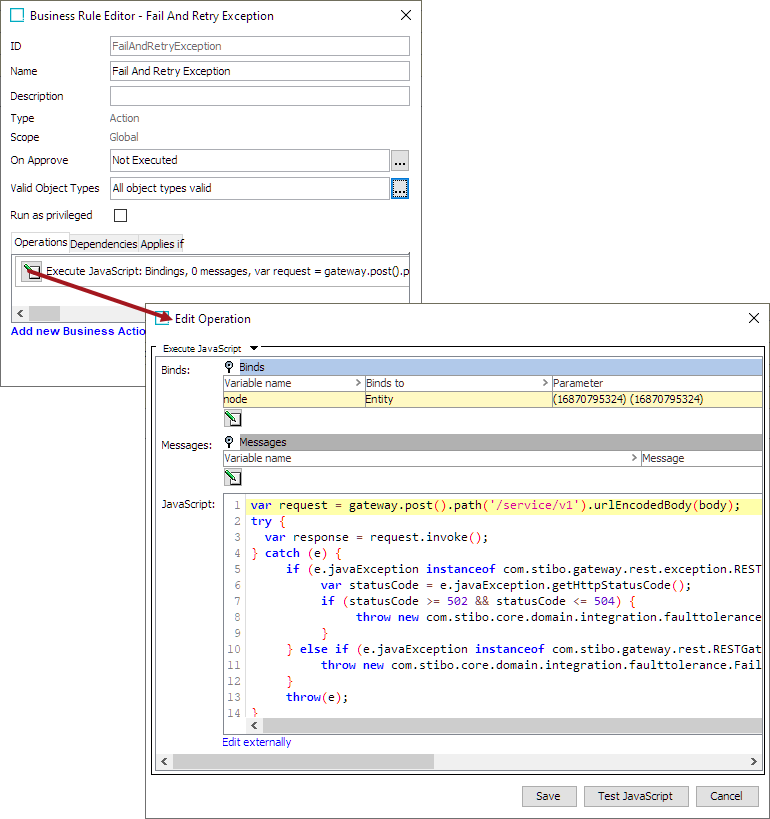The width and height of the screenshot is (770, 819).
Task: Click the Messages pin icon
Action: (x=229, y=442)
